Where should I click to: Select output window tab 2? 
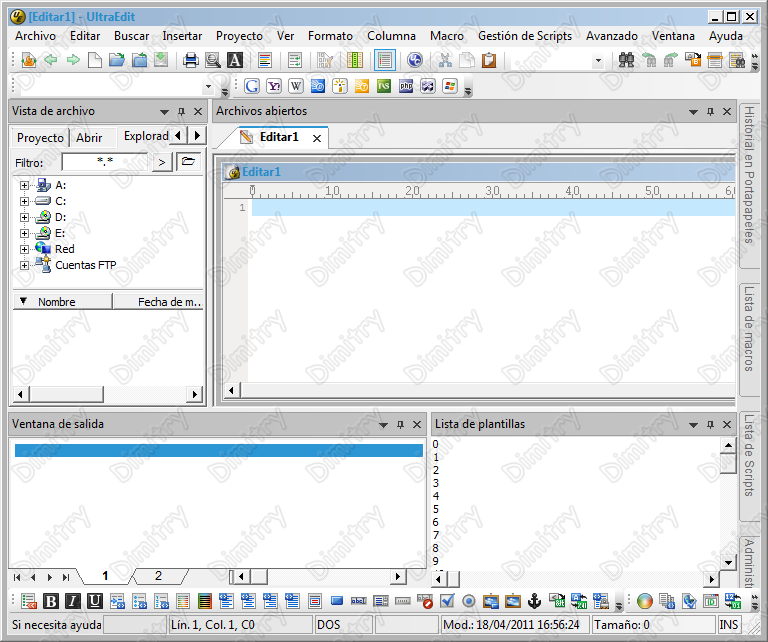pyautogui.click(x=158, y=576)
